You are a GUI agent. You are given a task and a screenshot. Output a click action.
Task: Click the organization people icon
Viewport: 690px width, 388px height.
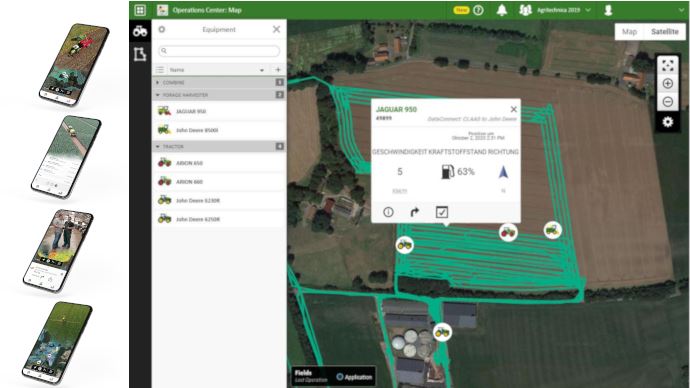point(525,10)
